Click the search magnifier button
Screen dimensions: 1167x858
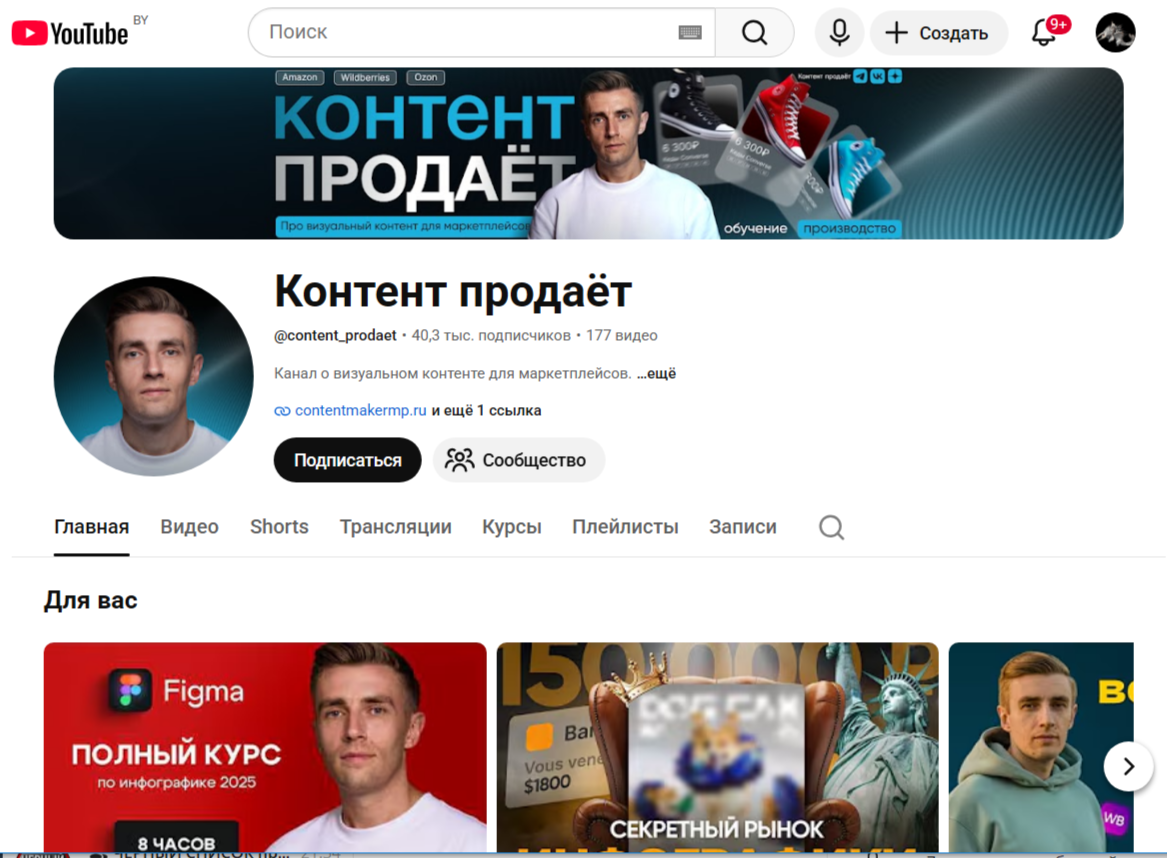tap(754, 33)
